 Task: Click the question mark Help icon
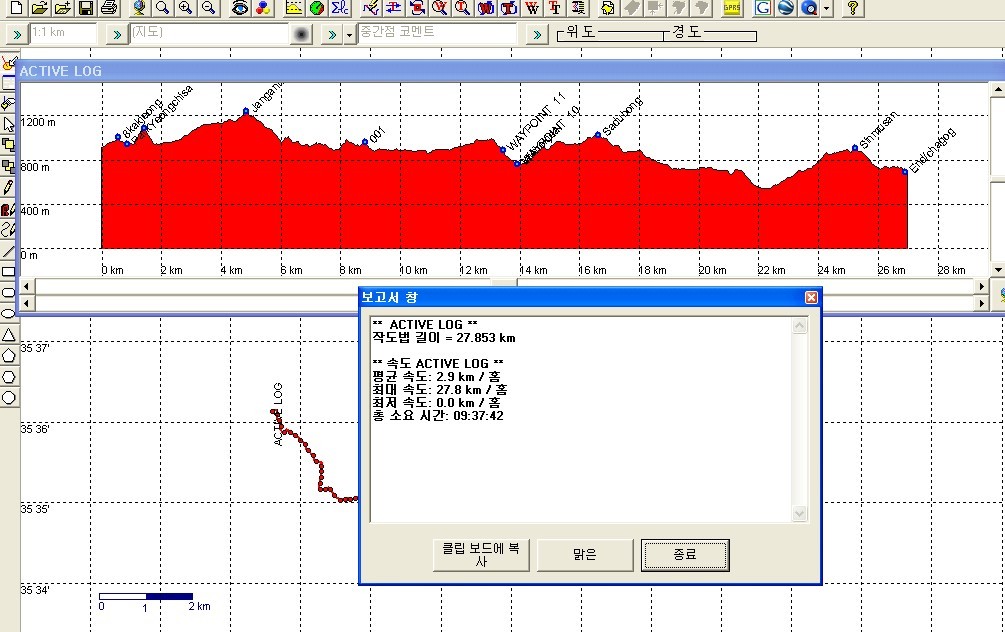852,8
